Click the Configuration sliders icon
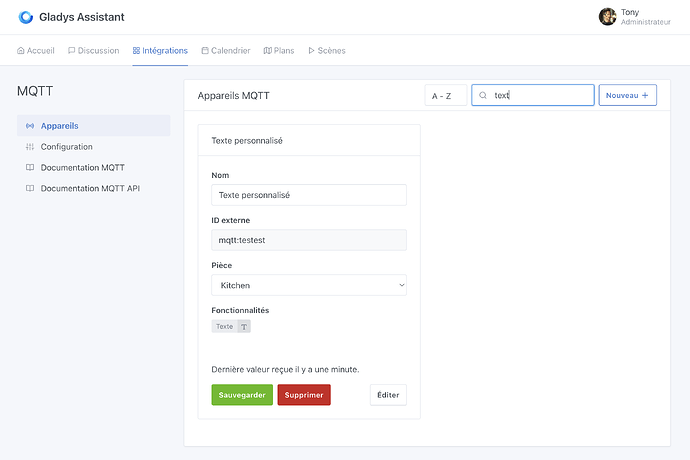This screenshot has height=460, width=690. tap(30, 147)
